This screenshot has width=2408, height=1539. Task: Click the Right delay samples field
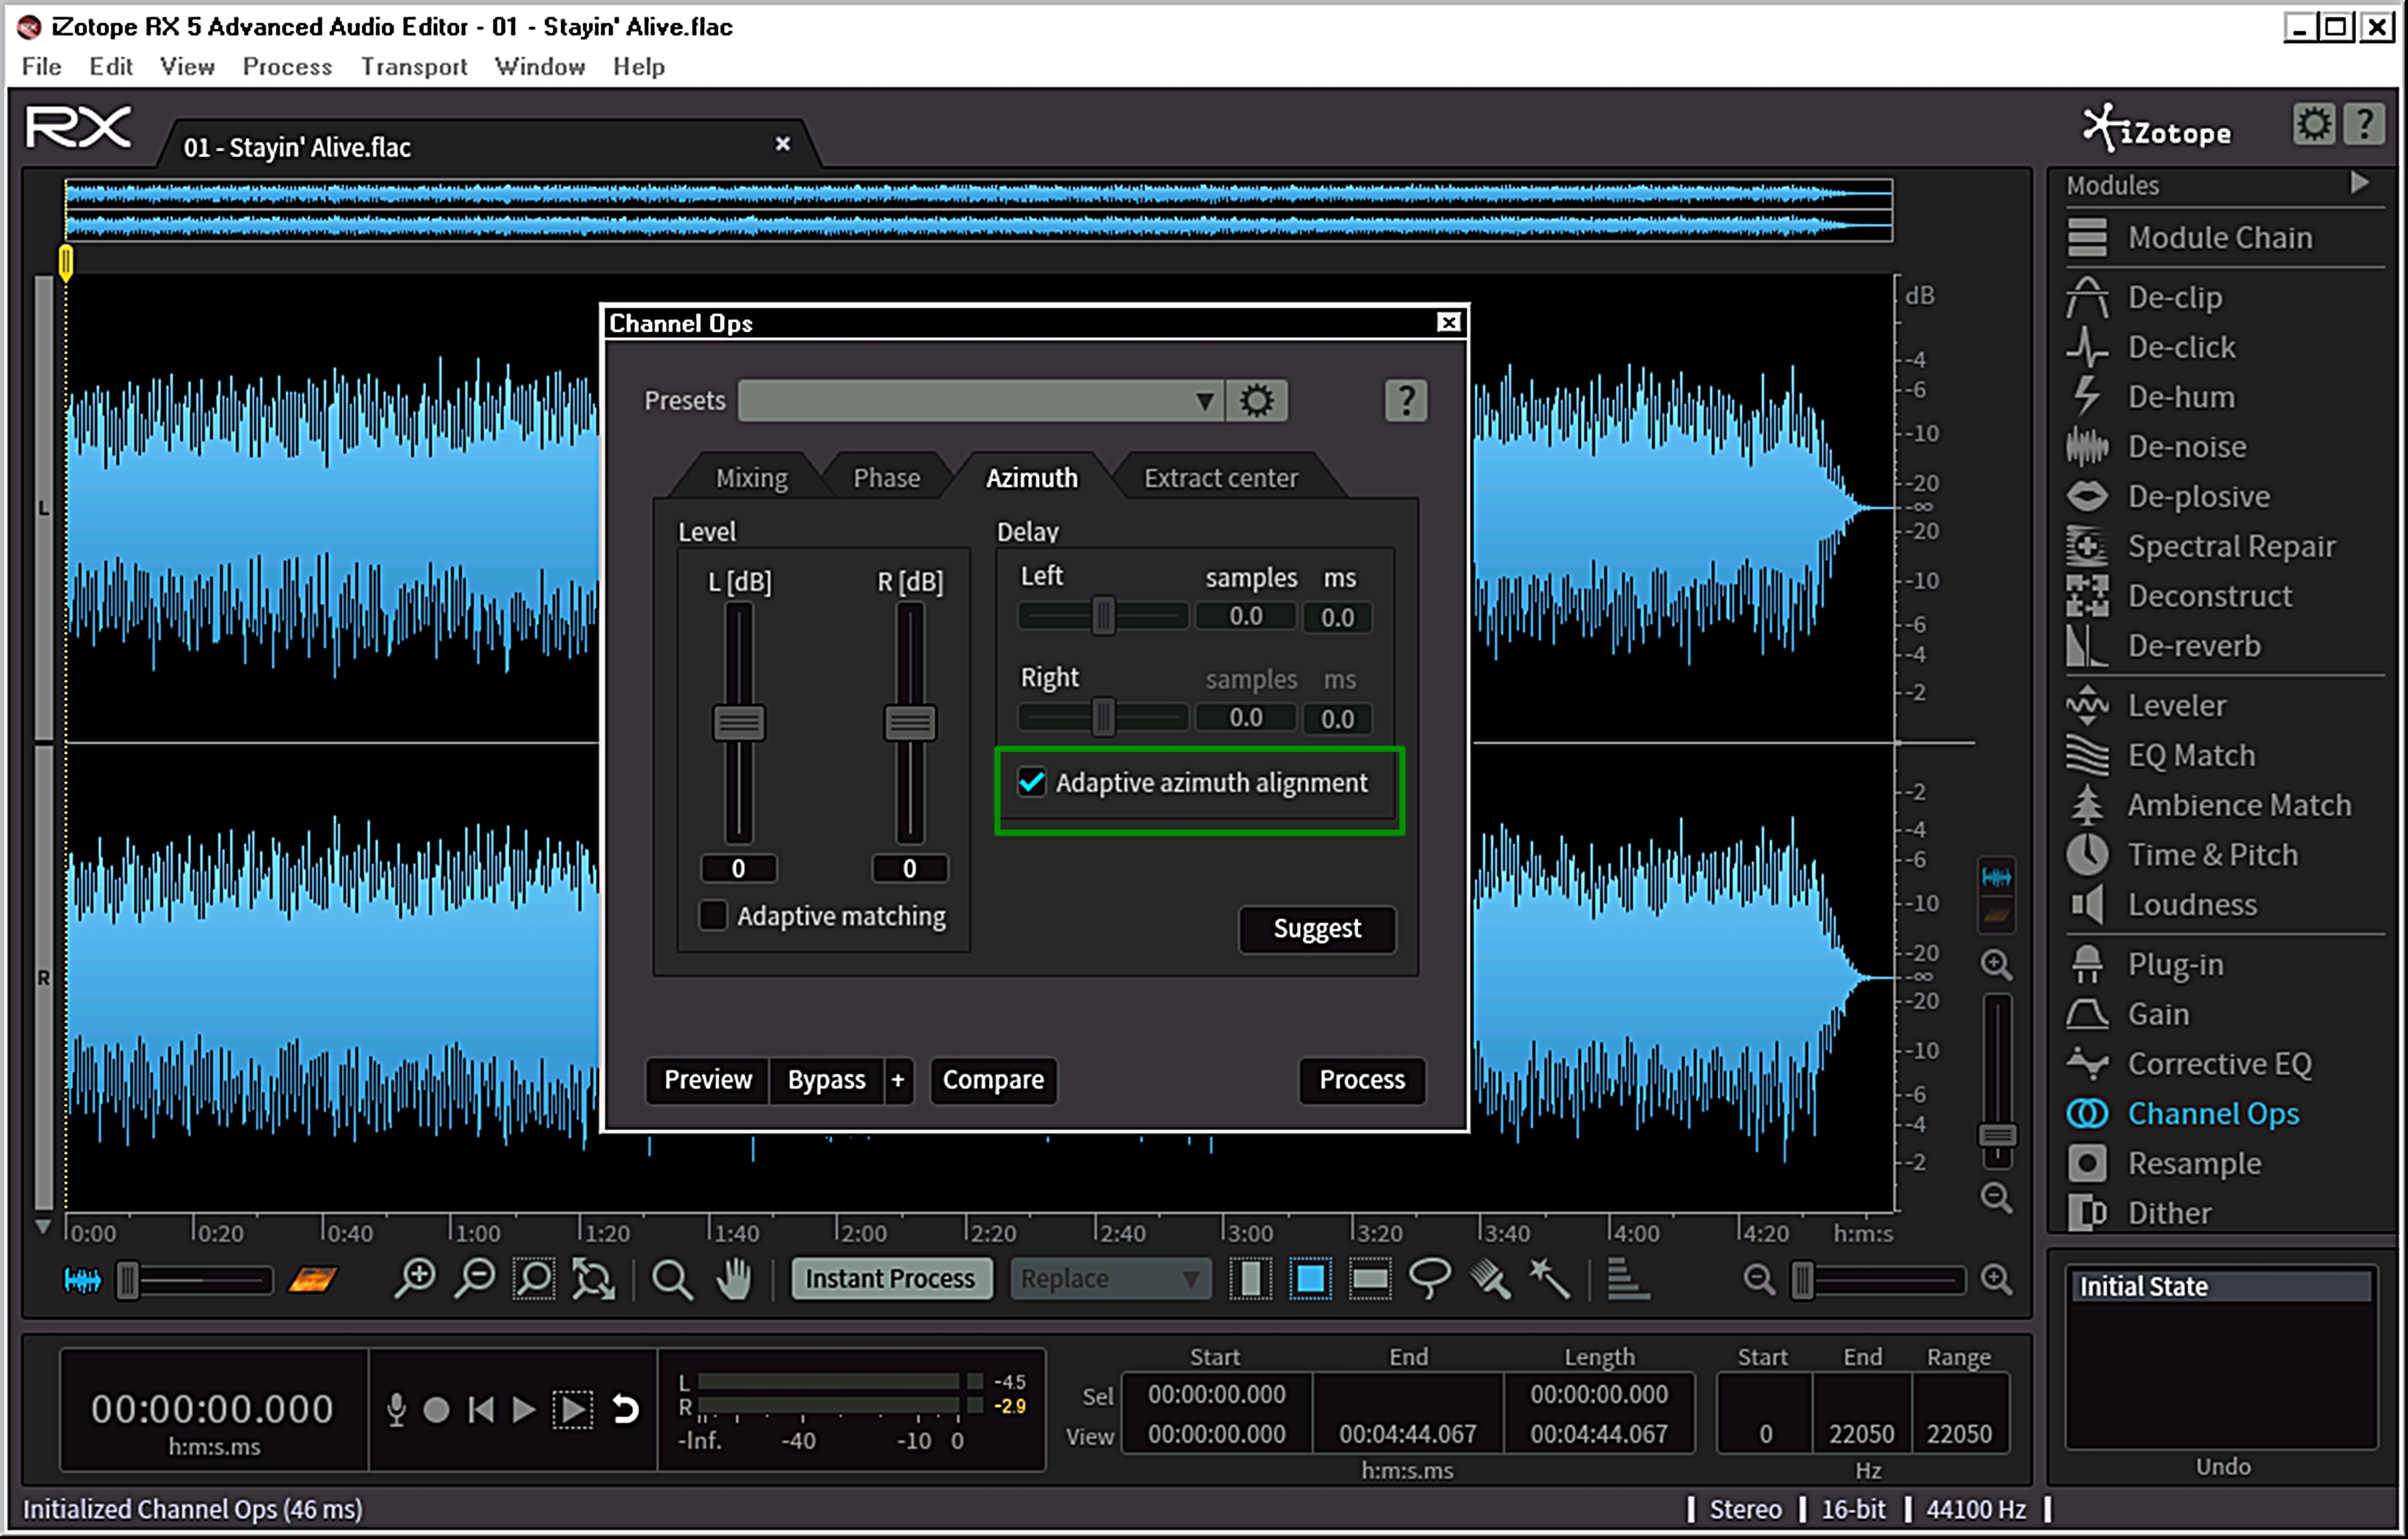1245,718
